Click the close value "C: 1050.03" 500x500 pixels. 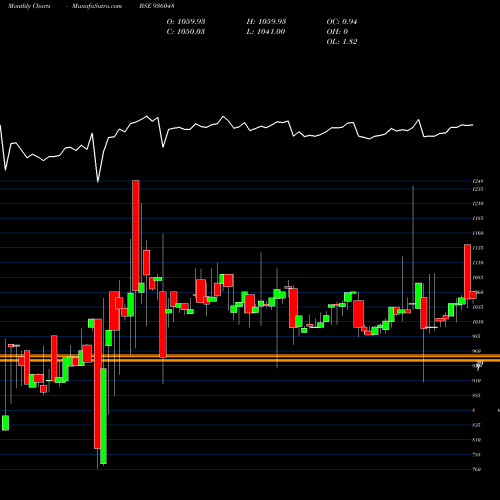tap(186, 32)
